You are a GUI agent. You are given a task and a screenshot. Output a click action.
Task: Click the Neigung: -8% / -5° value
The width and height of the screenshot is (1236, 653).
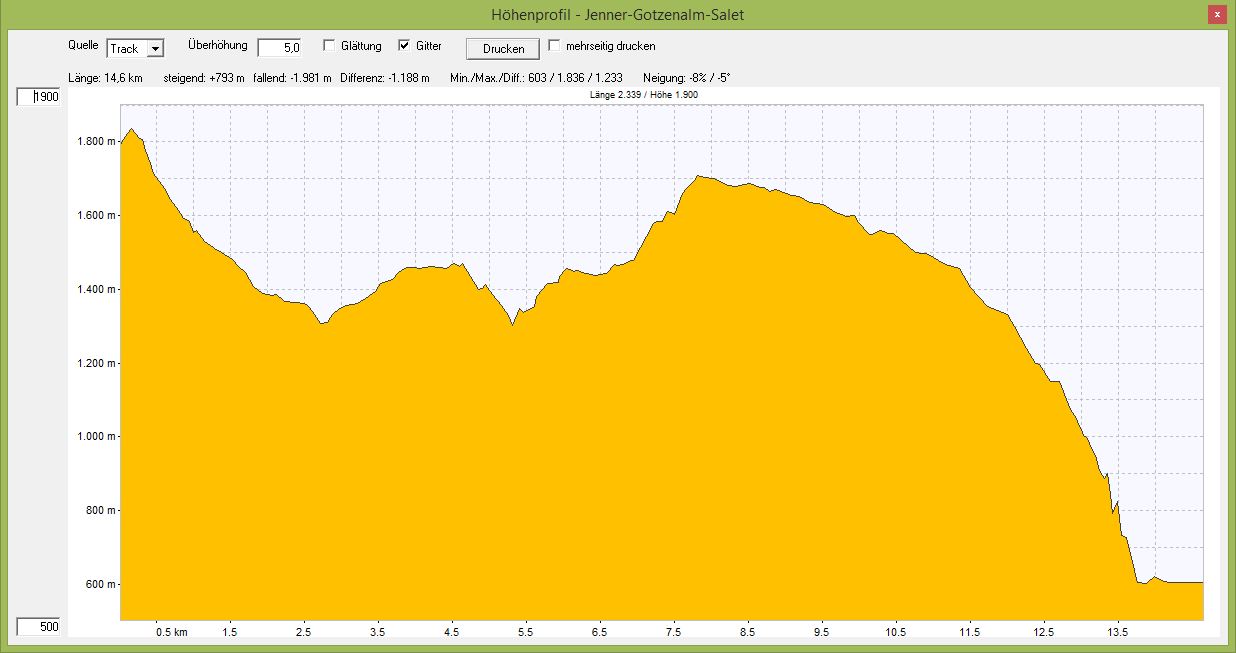(686, 77)
